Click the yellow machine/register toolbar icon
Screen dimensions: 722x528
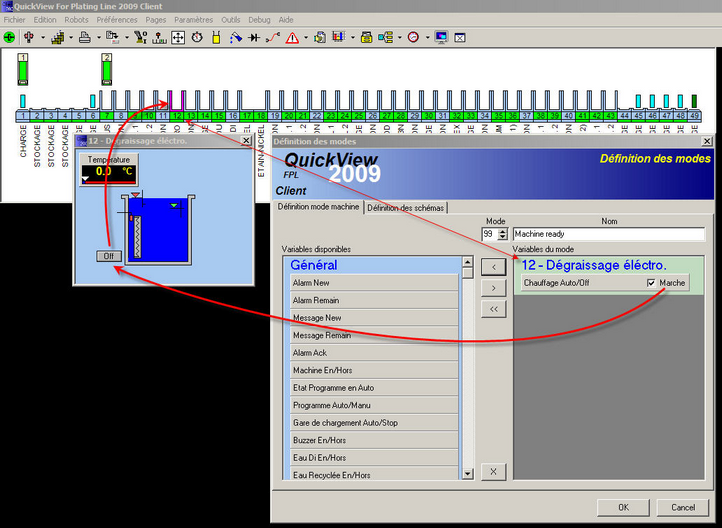[367, 37]
